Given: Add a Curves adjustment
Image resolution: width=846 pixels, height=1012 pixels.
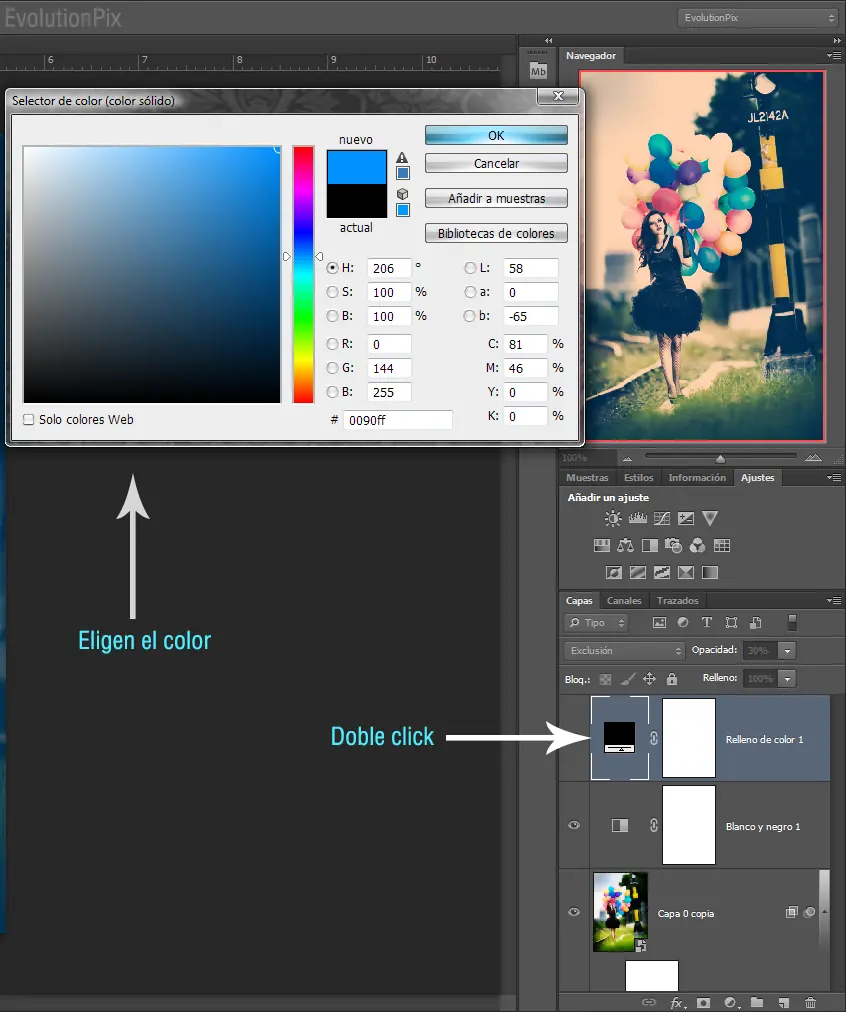Looking at the screenshot, I should 662,518.
